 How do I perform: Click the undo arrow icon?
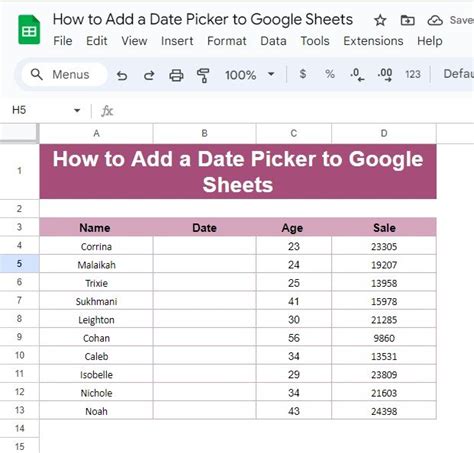click(x=122, y=75)
